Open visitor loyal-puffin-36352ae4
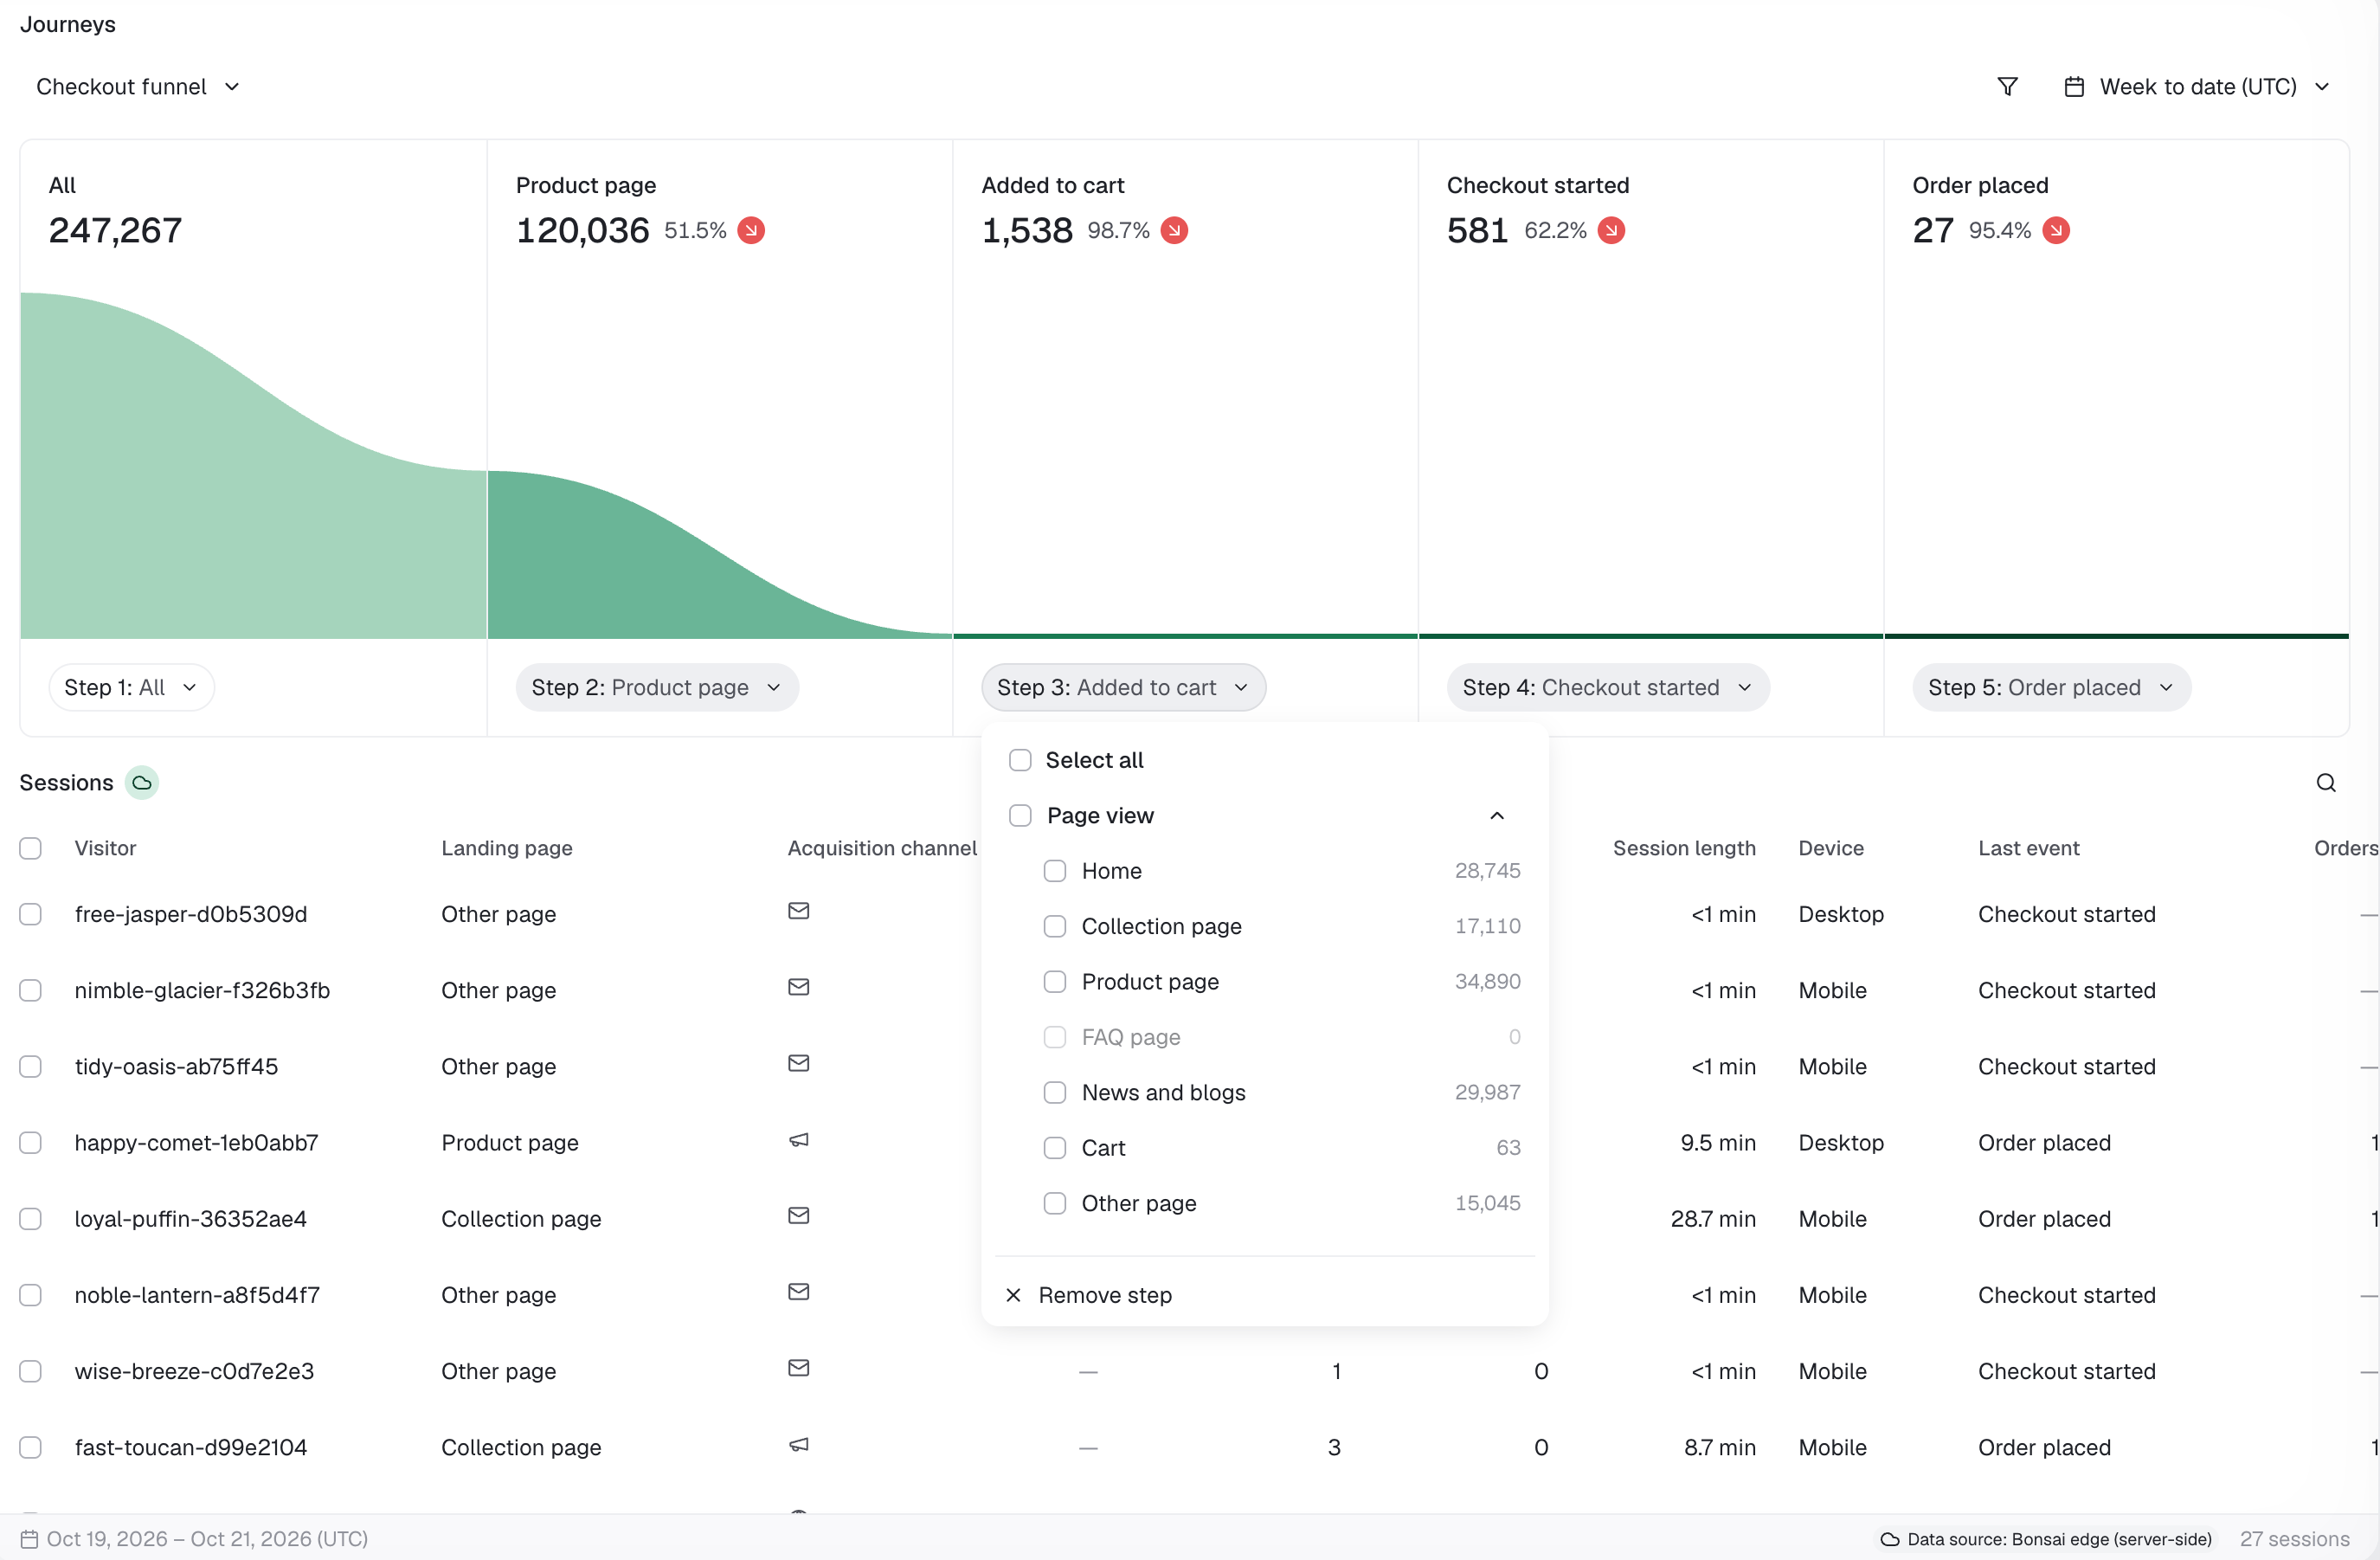 tap(191, 1219)
